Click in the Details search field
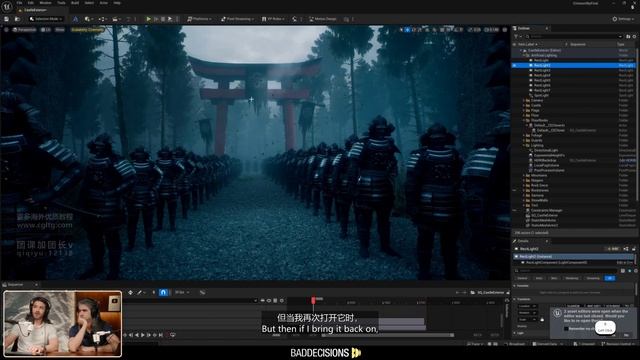The height and width of the screenshot is (360, 640). pos(567,271)
